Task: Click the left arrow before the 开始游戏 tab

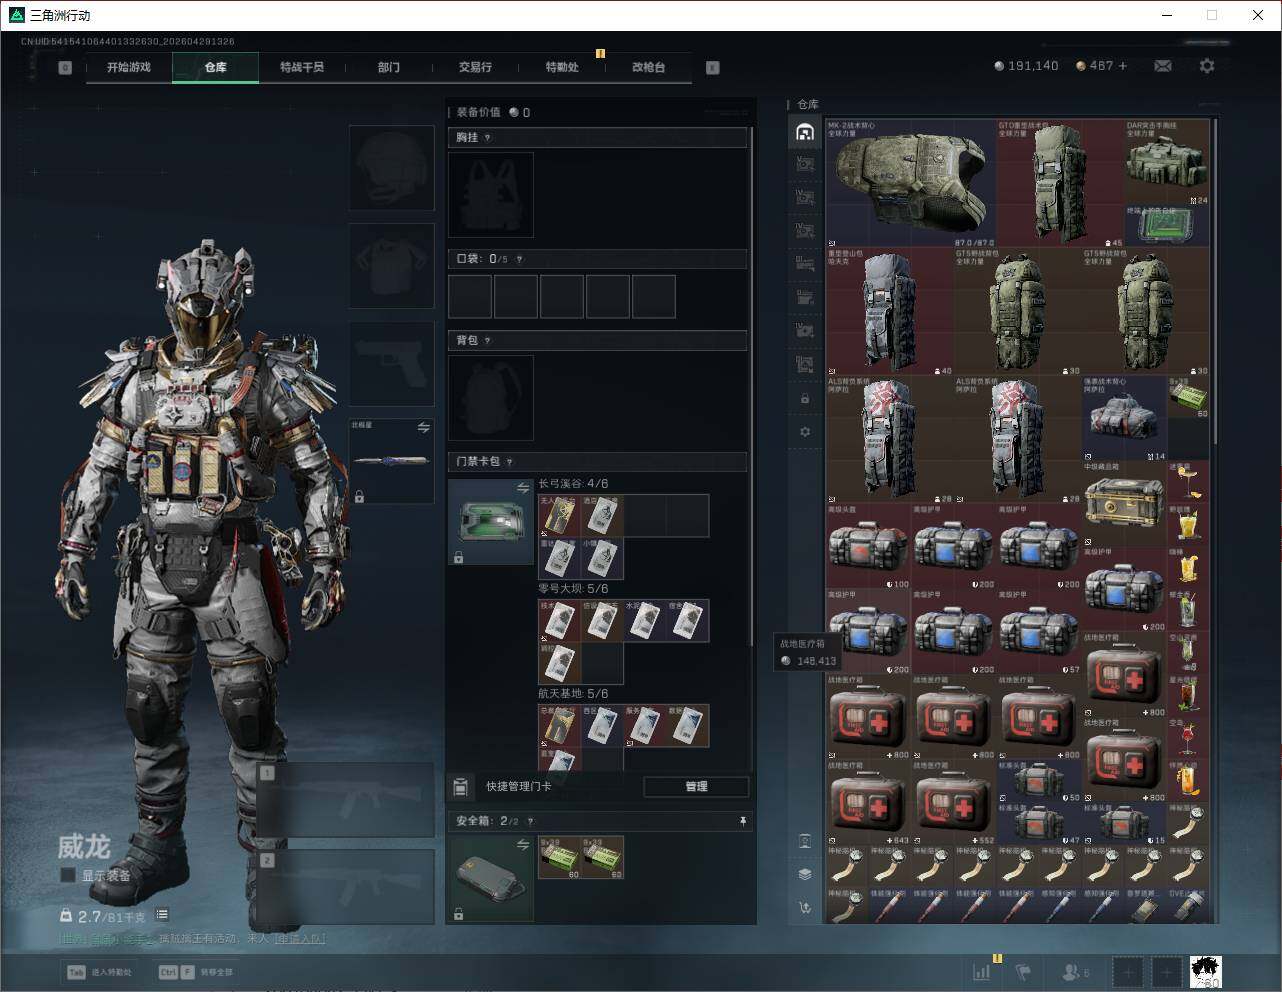Action: (65, 68)
